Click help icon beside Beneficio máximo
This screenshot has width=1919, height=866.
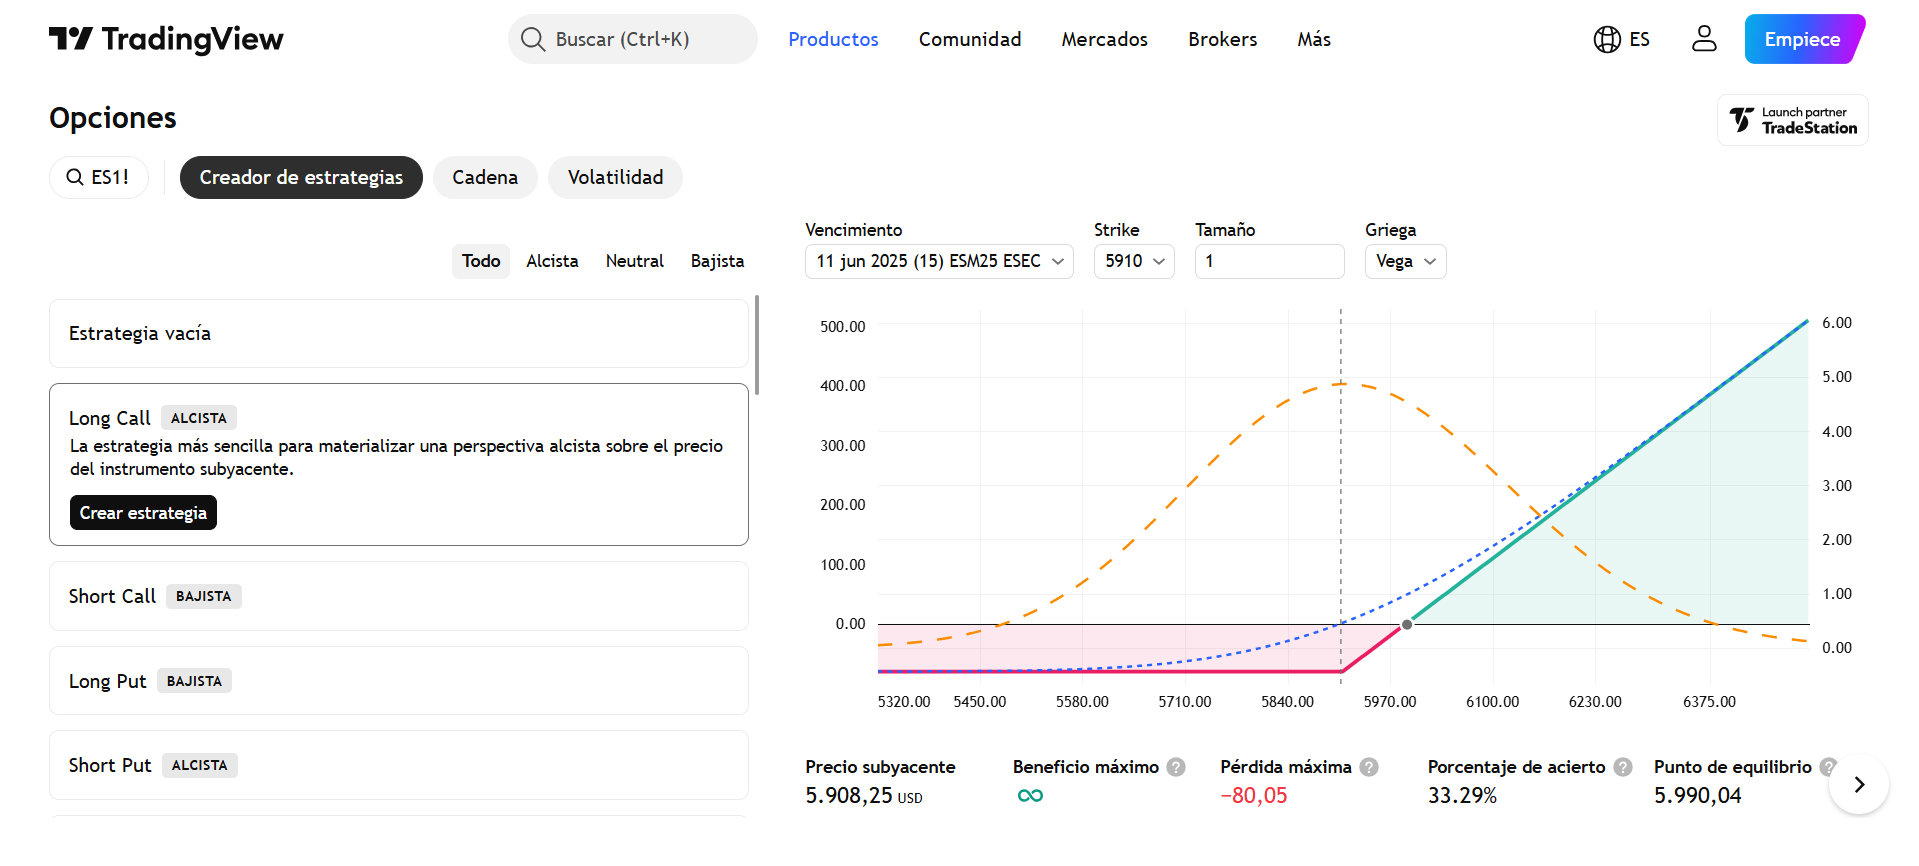coord(1176,767)
